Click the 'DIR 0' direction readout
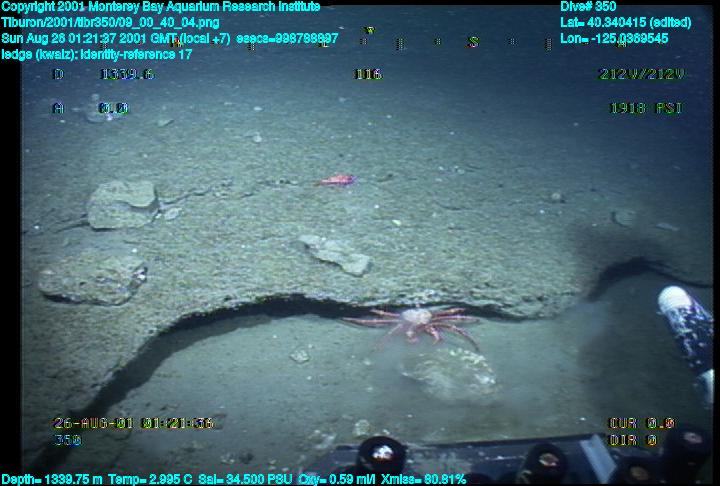 (633, 440)
